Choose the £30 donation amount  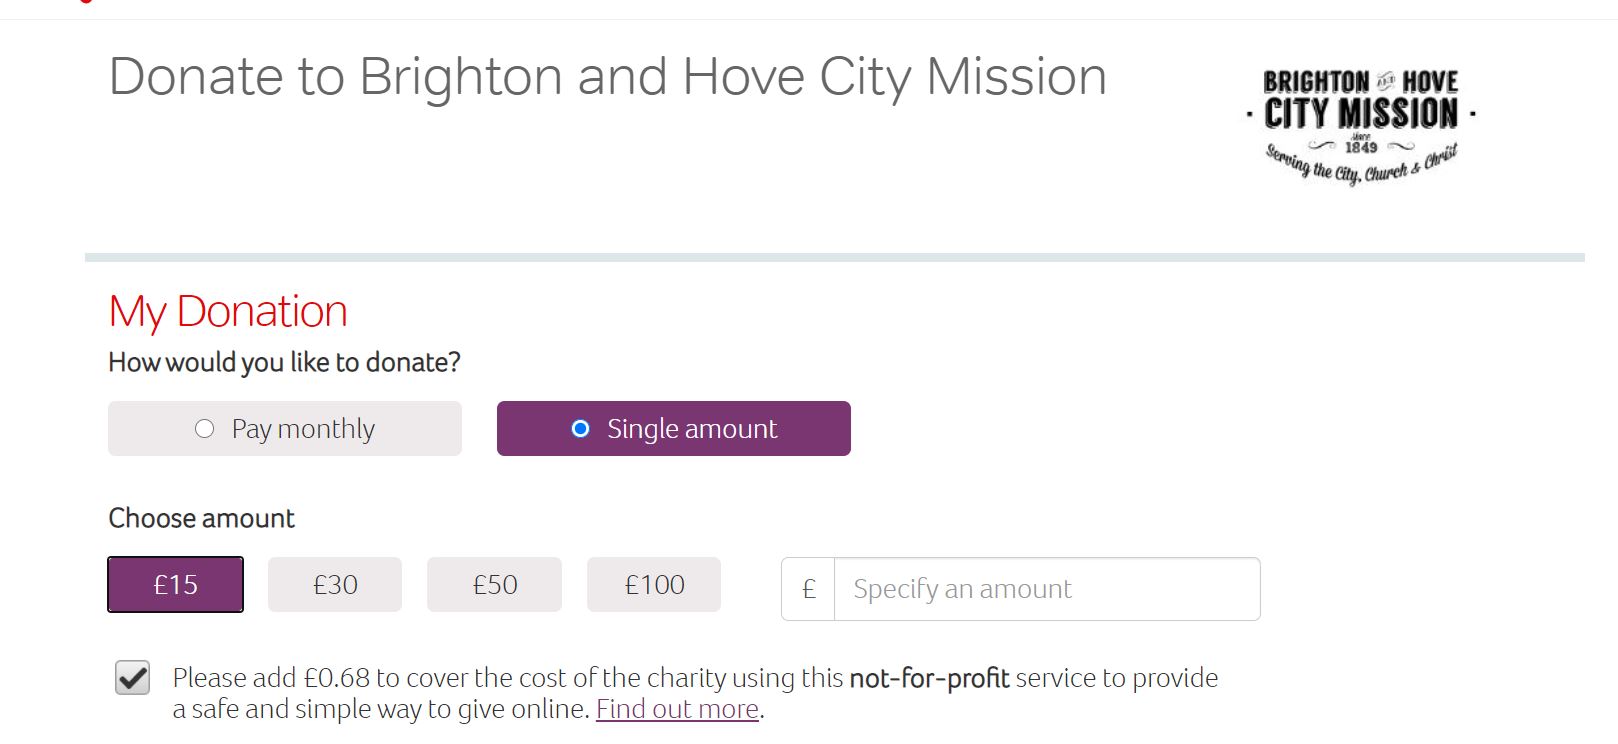coord(335,584)
